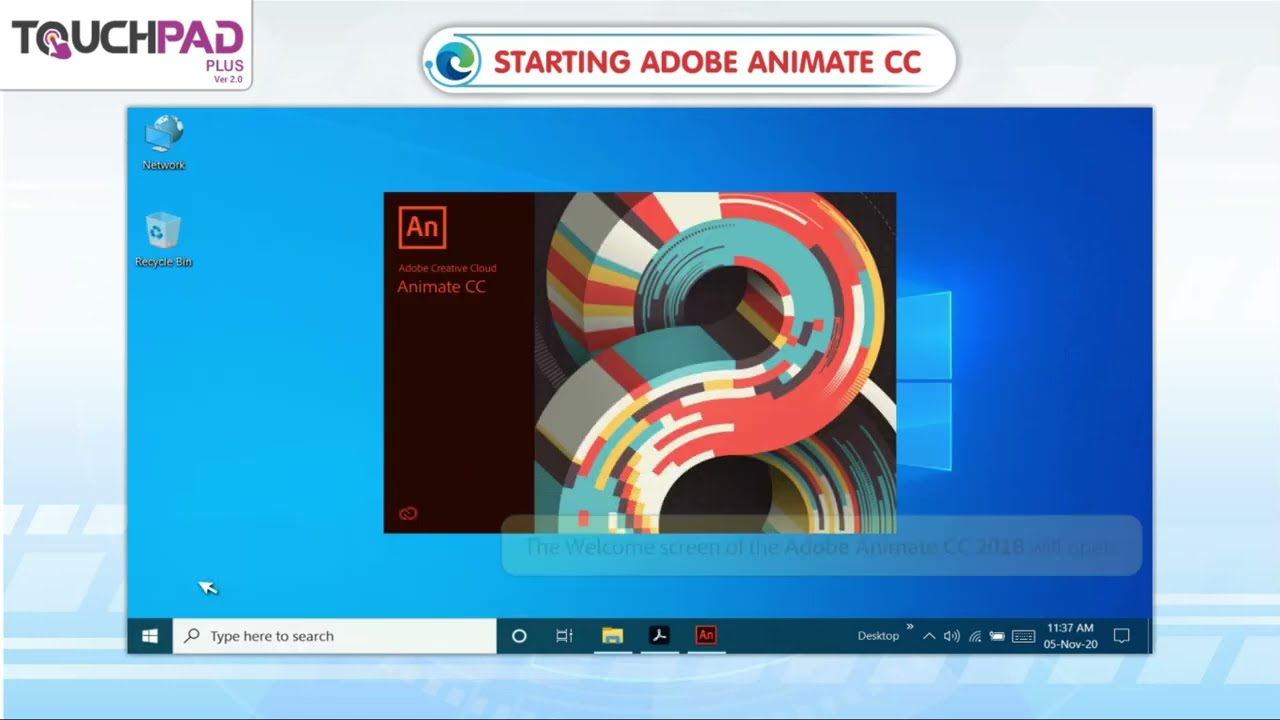Open Cortana circle icon on taskbar
This screenshot has height=720, width=1280.
[519, 636]
